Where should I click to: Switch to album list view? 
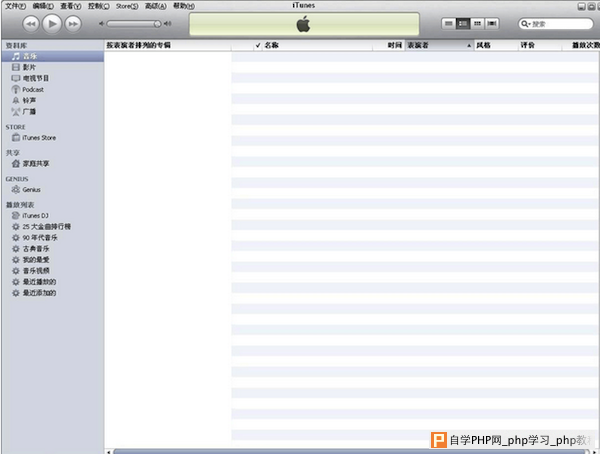point(463,24)
